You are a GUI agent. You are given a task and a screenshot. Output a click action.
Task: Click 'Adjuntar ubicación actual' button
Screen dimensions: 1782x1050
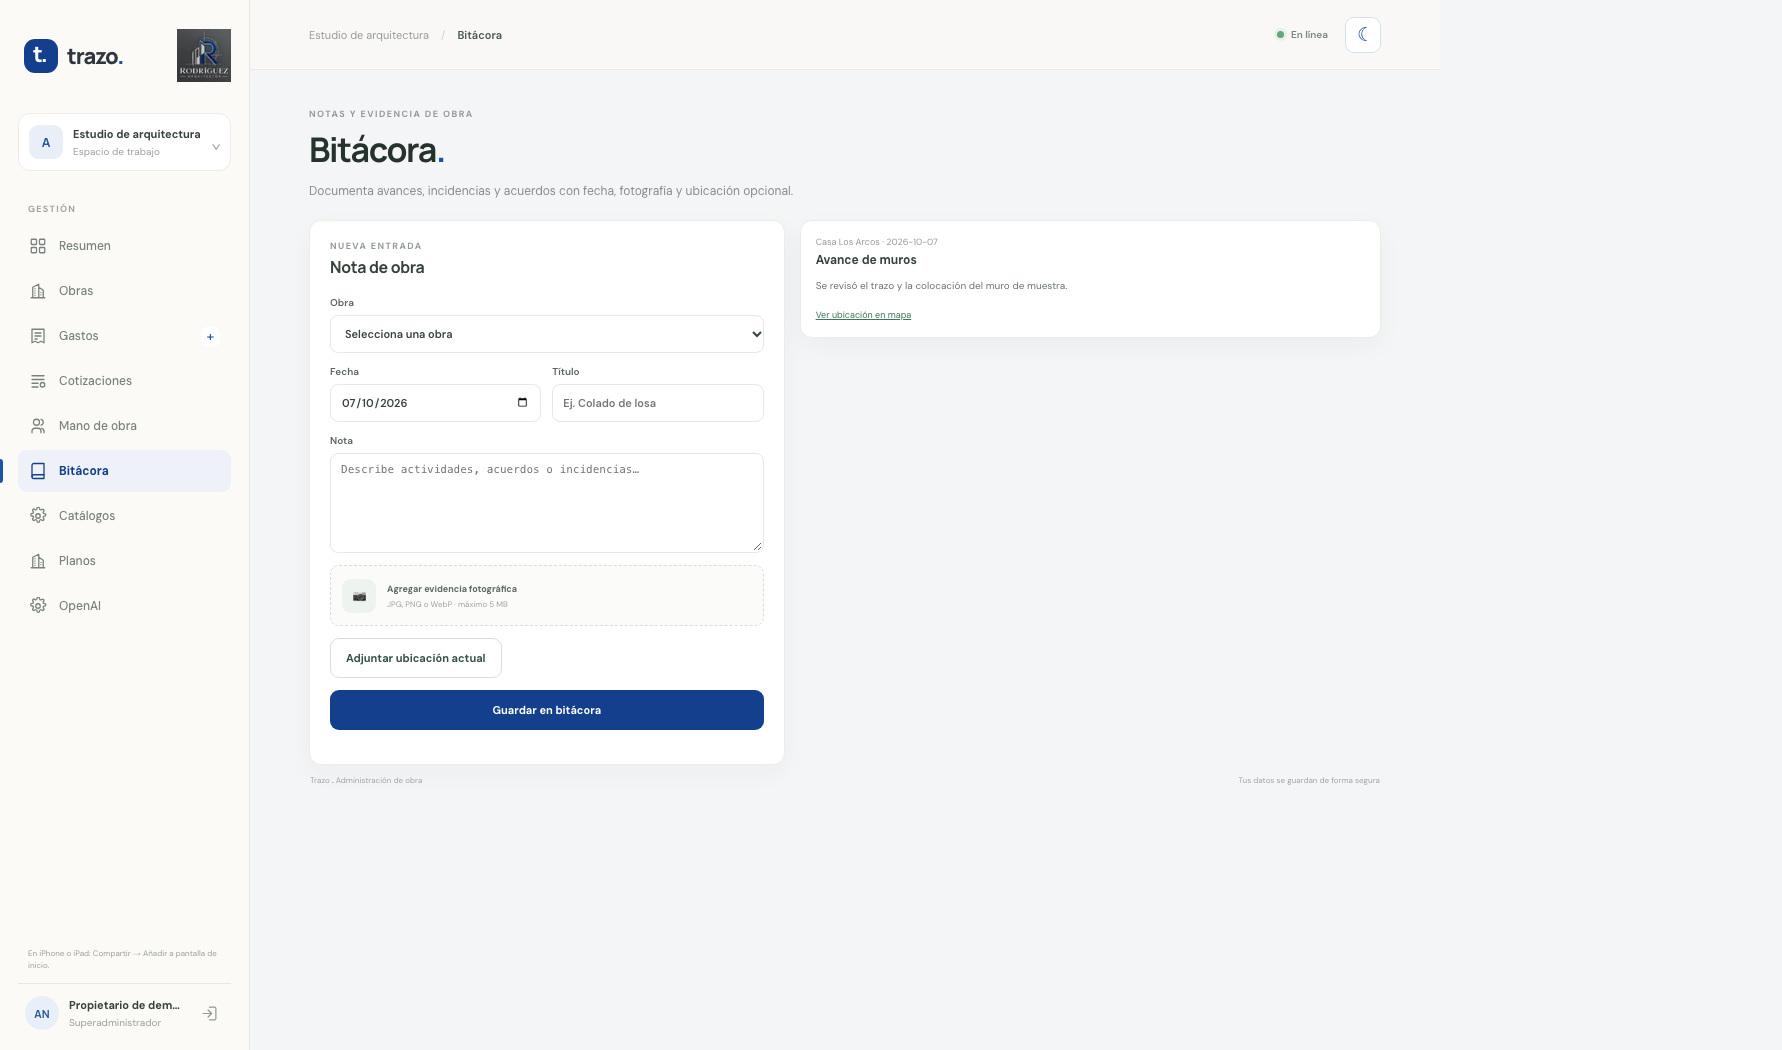click(x=416, y=658)
